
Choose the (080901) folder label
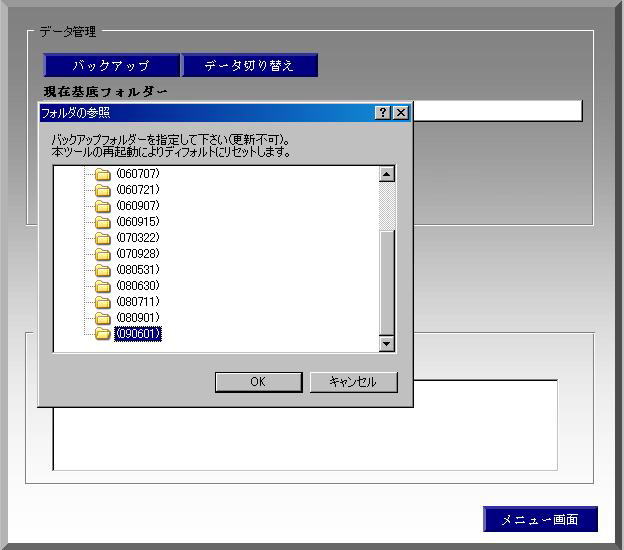(138, 318)
